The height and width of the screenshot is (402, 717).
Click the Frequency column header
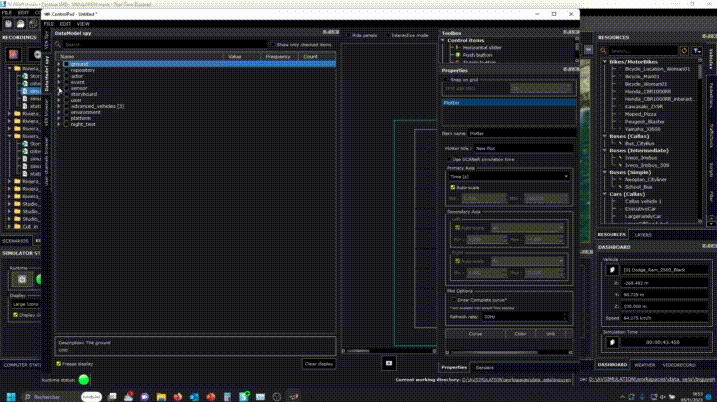278,57
